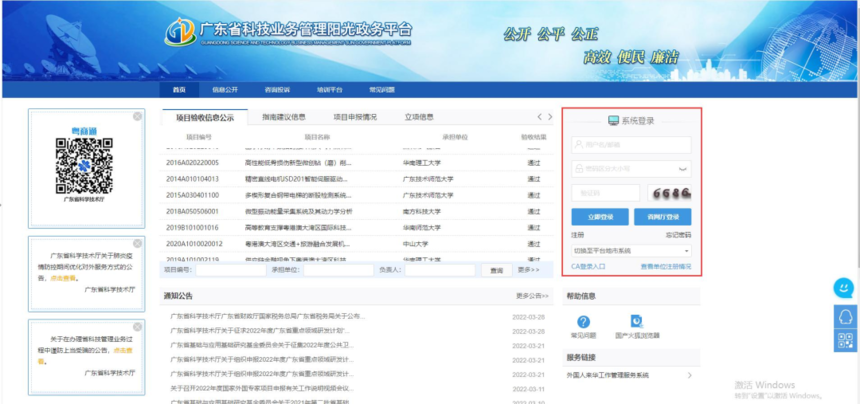Select the 项目验收信息公示 tab
This screenshot has height=404, width=860.
pyautogui.click(x=205, y=117)
